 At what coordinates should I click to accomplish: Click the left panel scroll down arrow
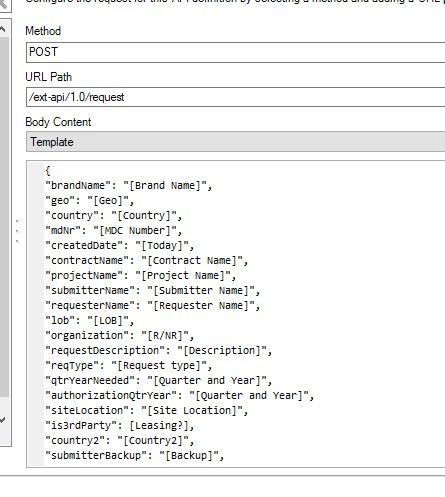(x=3, y=420)
